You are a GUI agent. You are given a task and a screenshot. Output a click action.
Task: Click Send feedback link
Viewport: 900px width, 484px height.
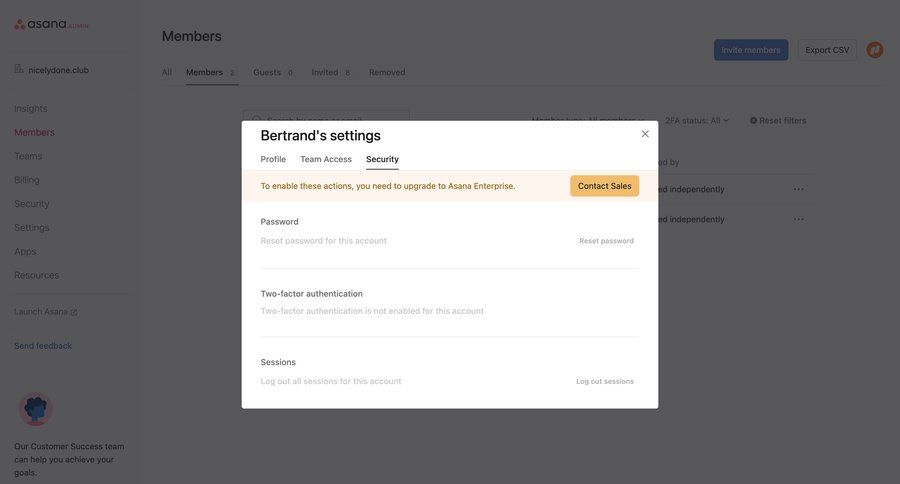[43, 346]
